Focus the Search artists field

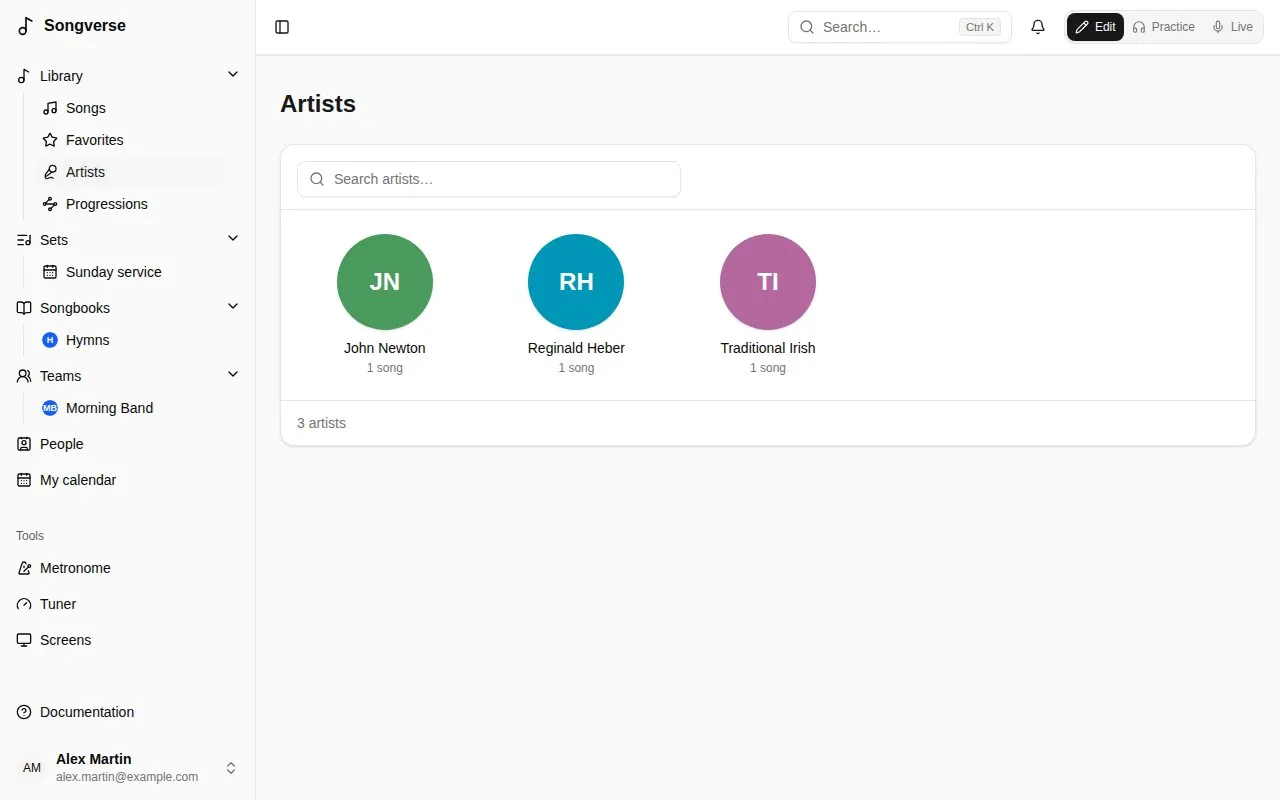click(x=489, y=179)
